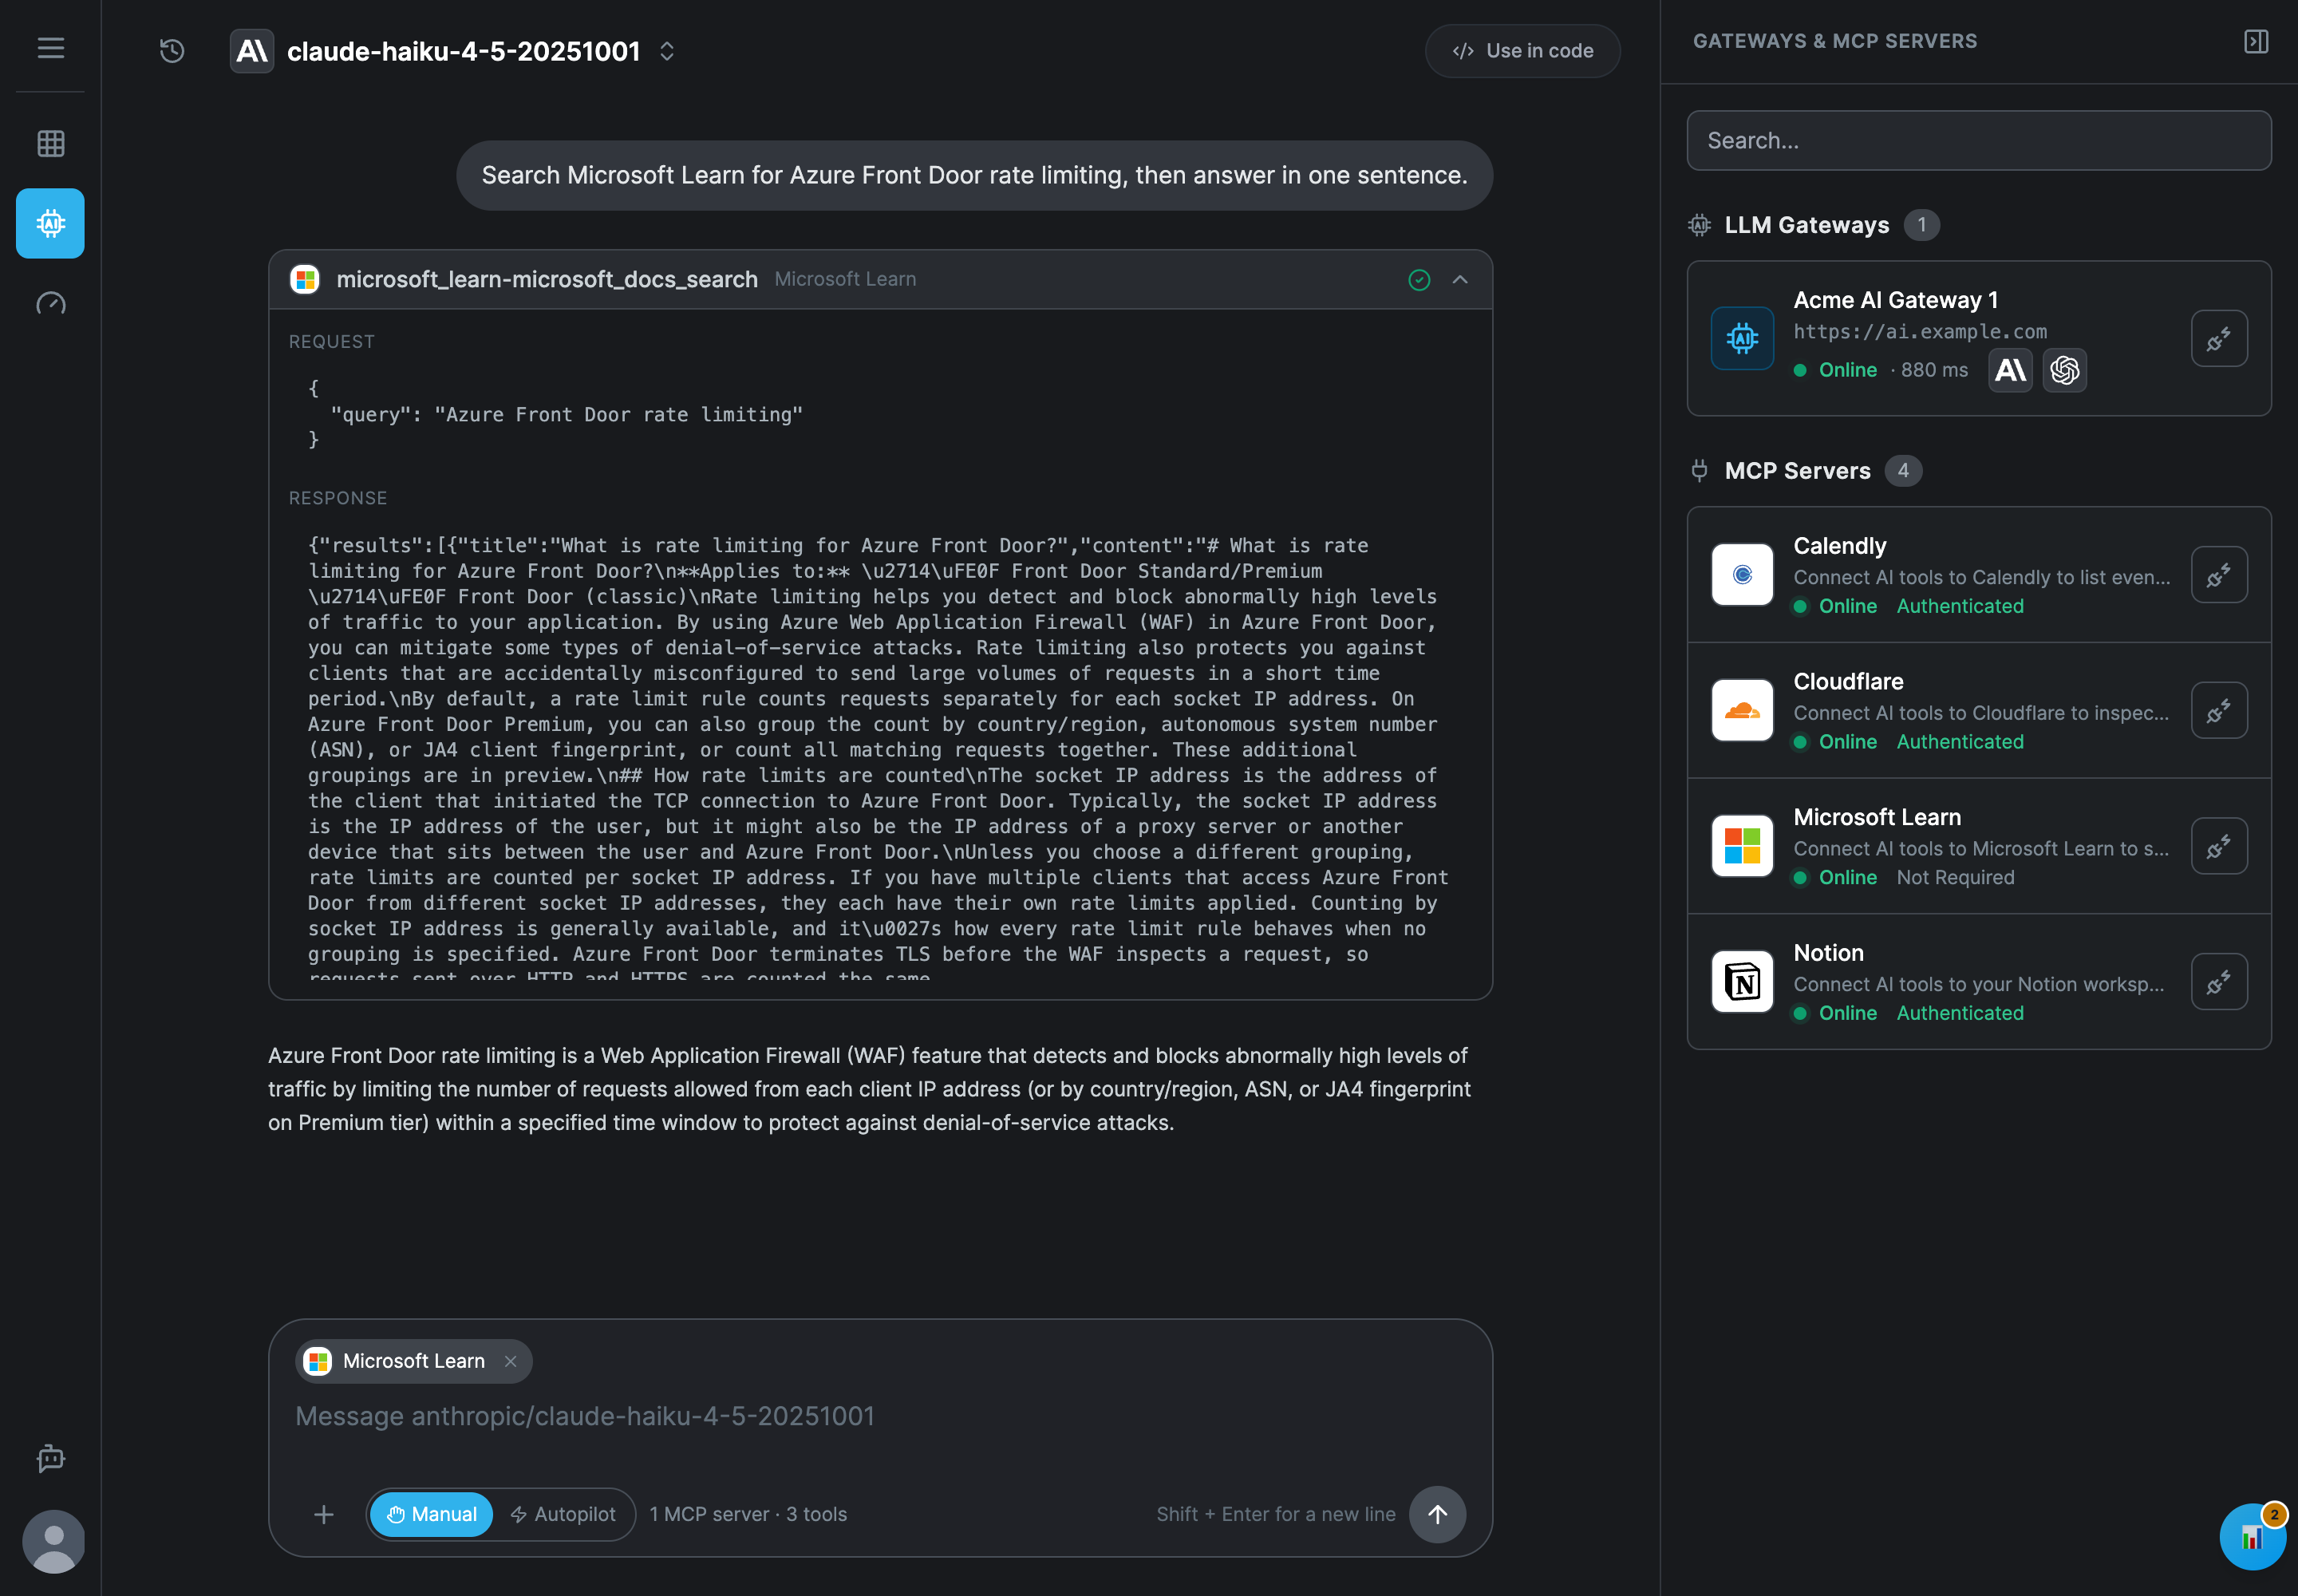The image size is (2298, 1596).
Task: Open the floating chart widget with badge 2
Action: (x=2252, y=1536)
